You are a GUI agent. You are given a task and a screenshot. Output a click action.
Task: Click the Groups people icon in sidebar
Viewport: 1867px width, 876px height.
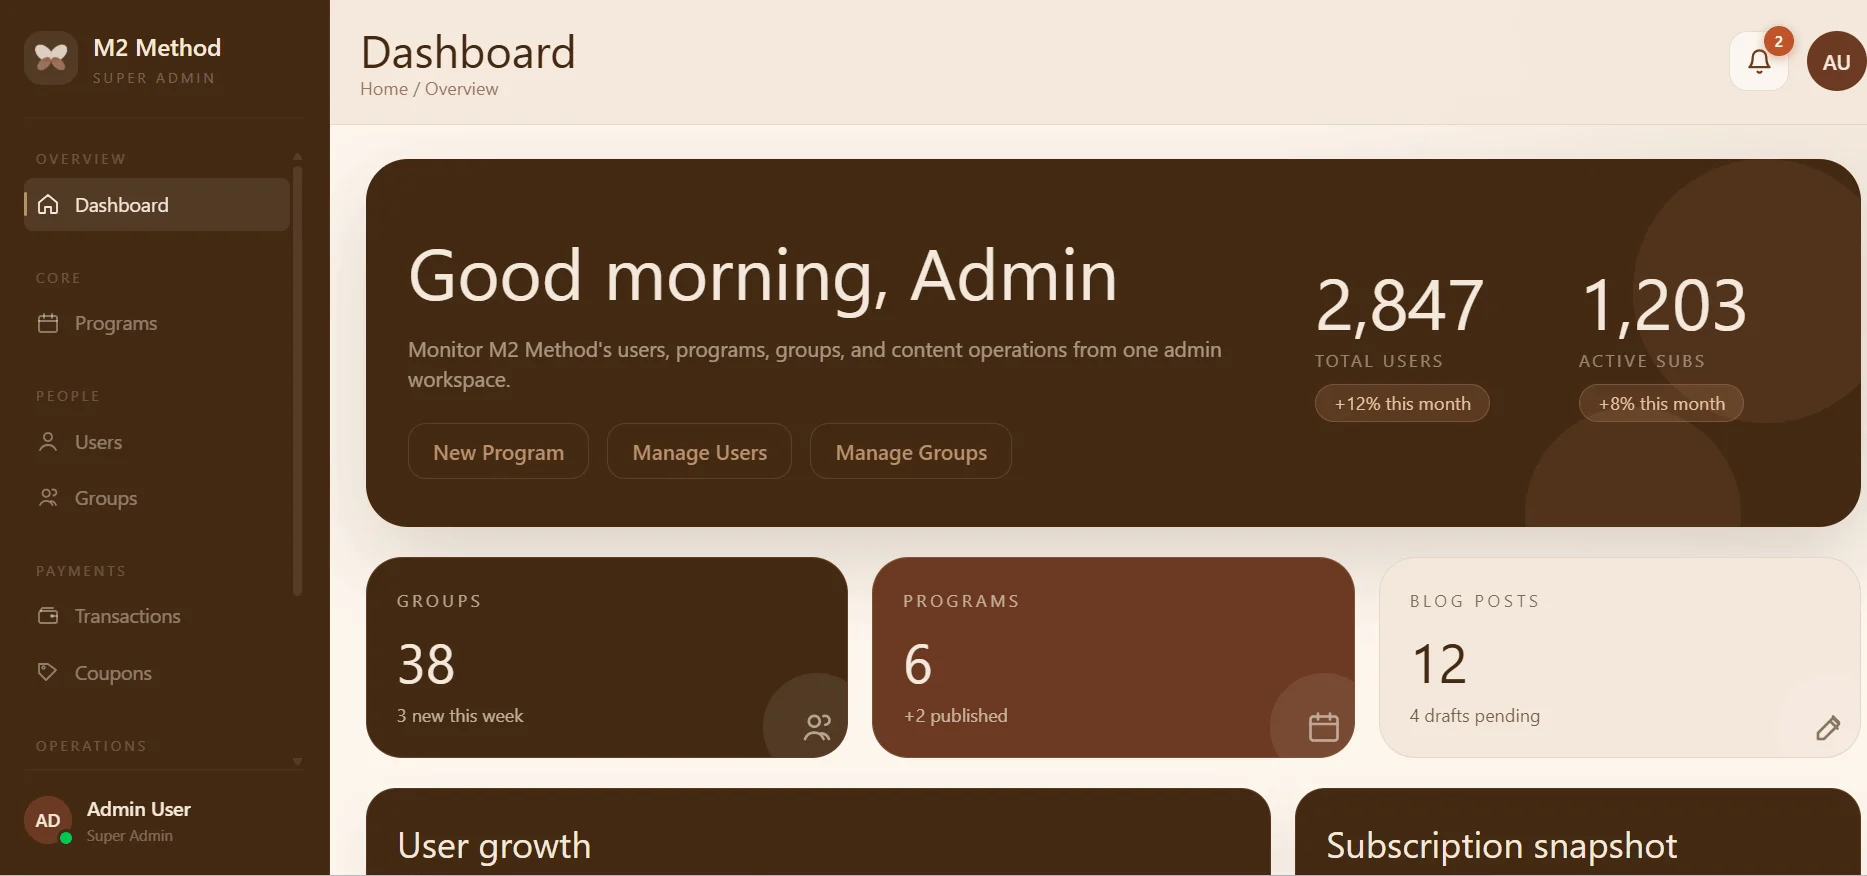coord(48,498)
